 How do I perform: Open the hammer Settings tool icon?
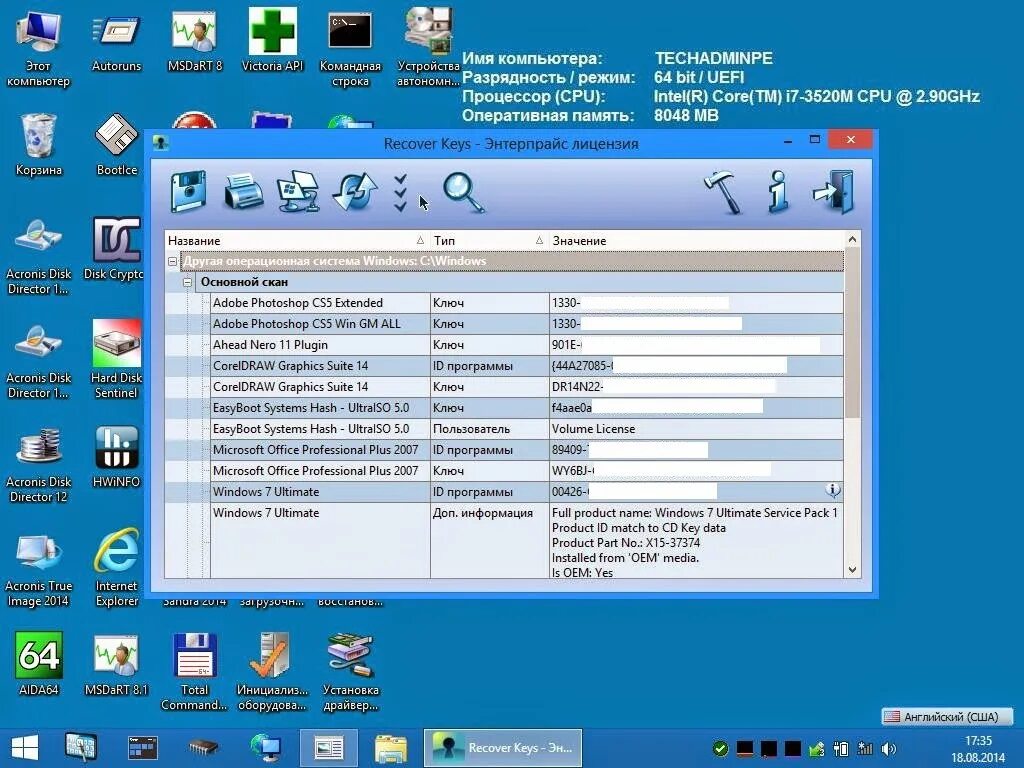722,192
